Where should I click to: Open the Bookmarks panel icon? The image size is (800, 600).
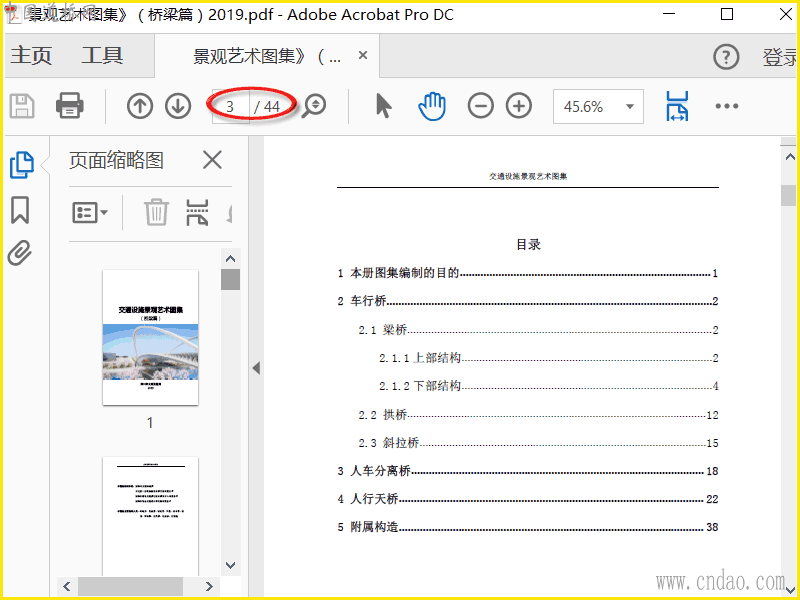[20, 210]
